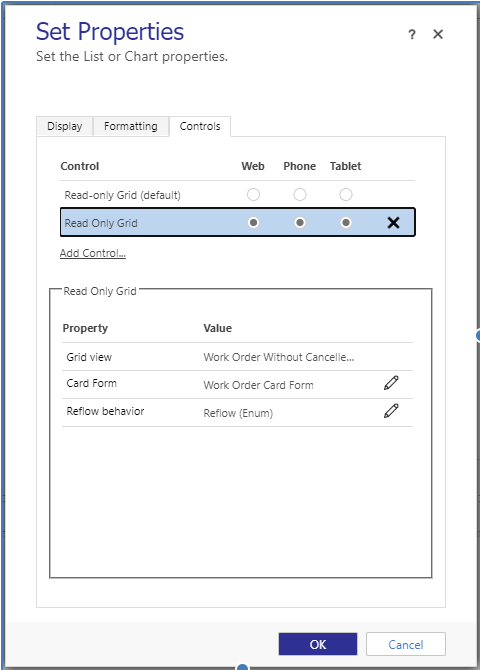
Task: Click the Cancel button
Action: coord(406,644)
